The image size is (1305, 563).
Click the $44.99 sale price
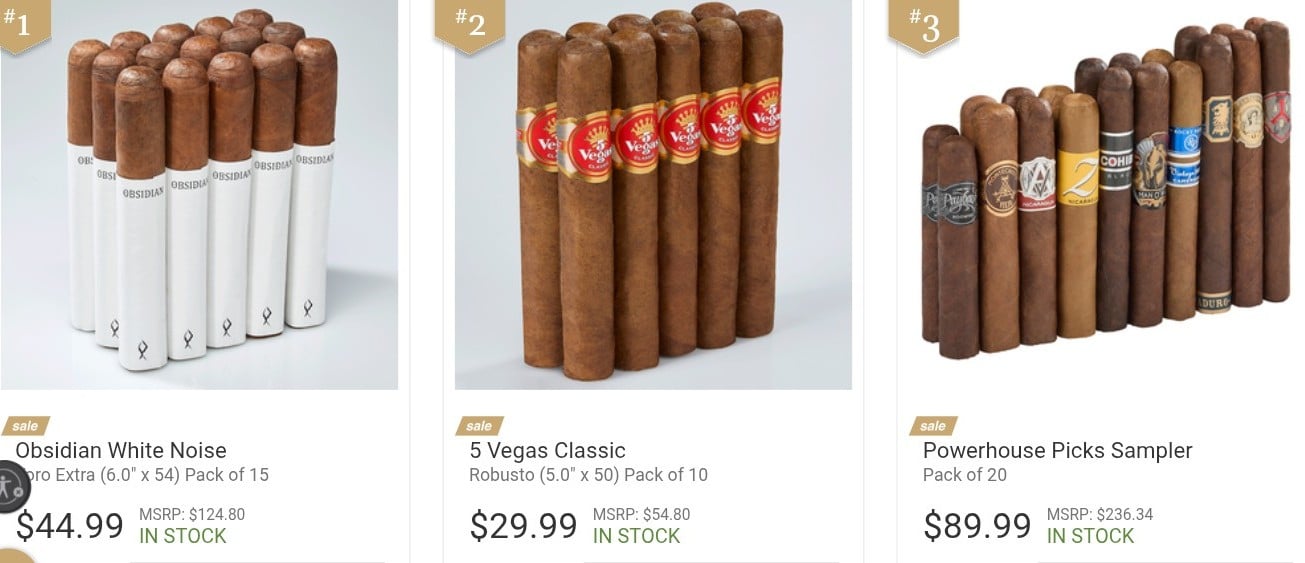click(x=70, y=525)
